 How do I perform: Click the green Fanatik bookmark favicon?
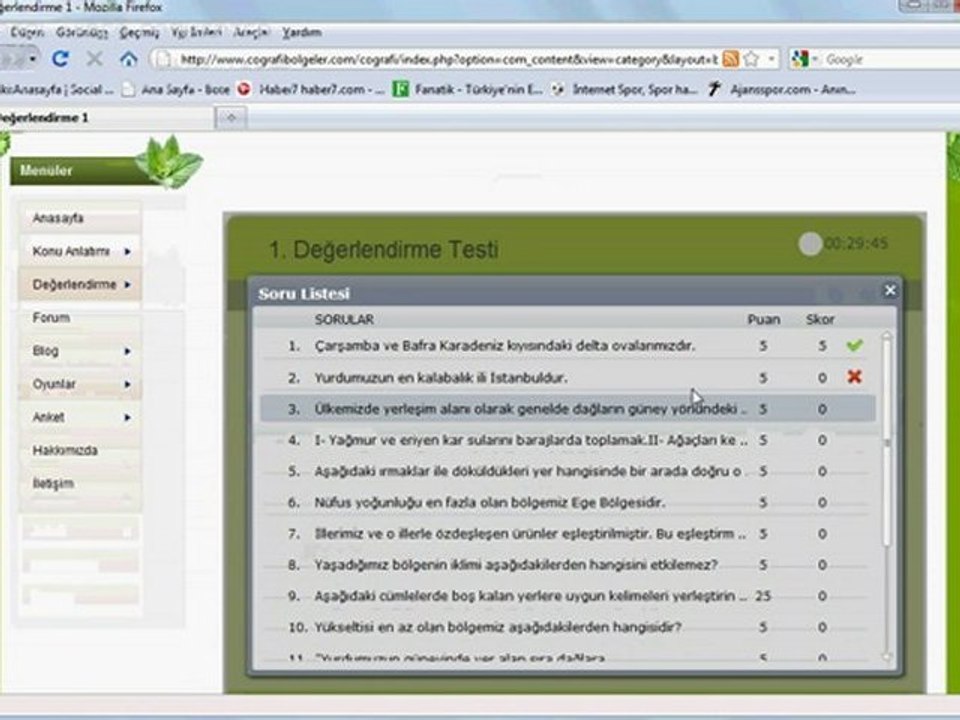400,89
